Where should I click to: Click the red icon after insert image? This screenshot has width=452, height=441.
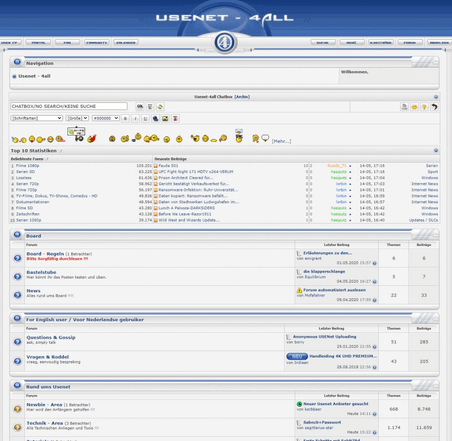coord(175,118)
